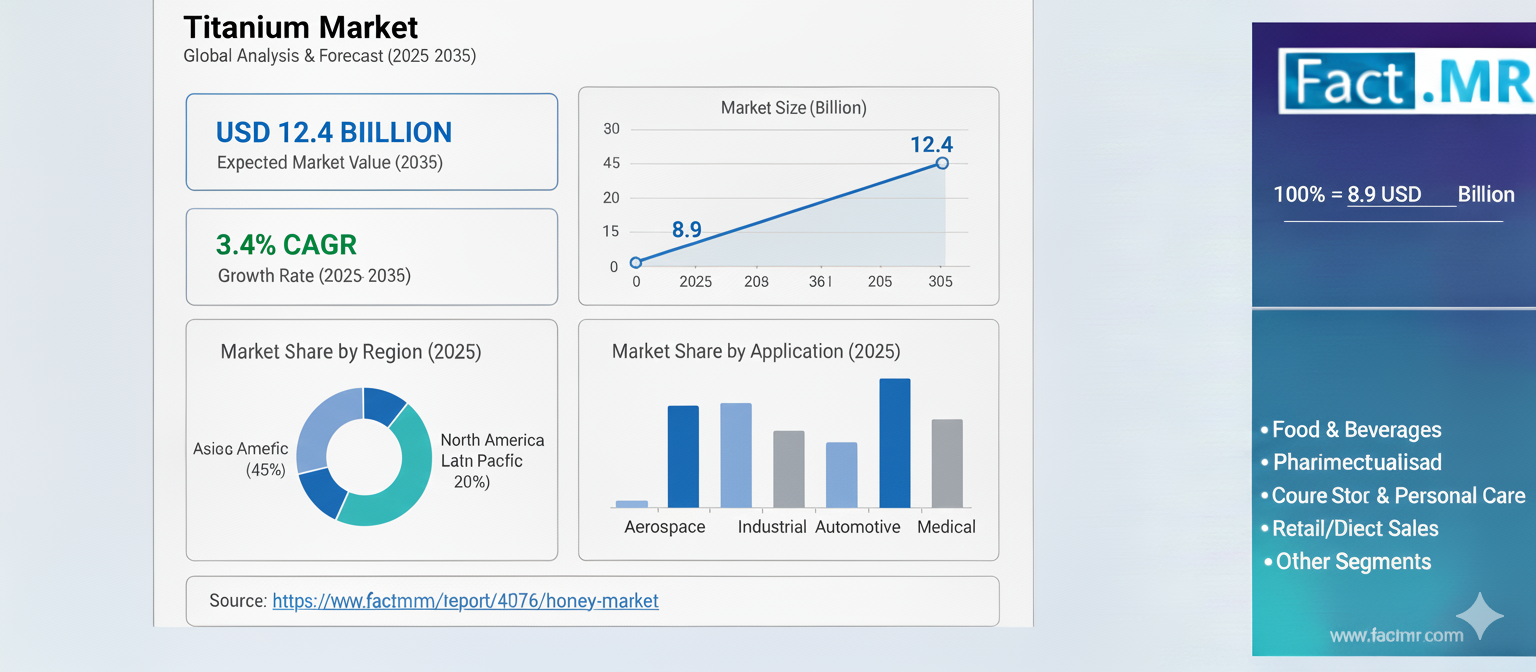Click the Titanium Market title heading

pos(301,27)
